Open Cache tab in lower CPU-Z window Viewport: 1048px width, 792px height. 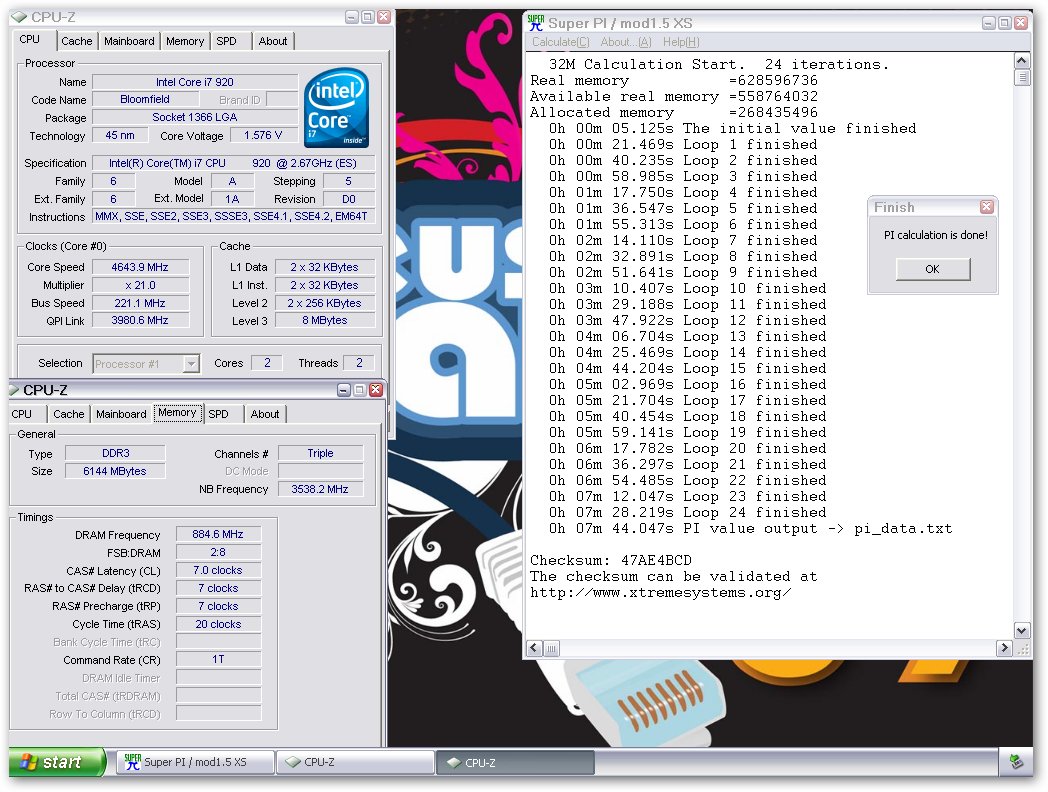click(x=69, y=414)
